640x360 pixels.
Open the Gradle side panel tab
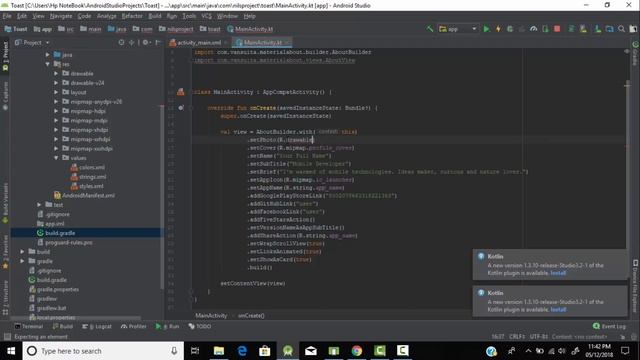(635, 53)
